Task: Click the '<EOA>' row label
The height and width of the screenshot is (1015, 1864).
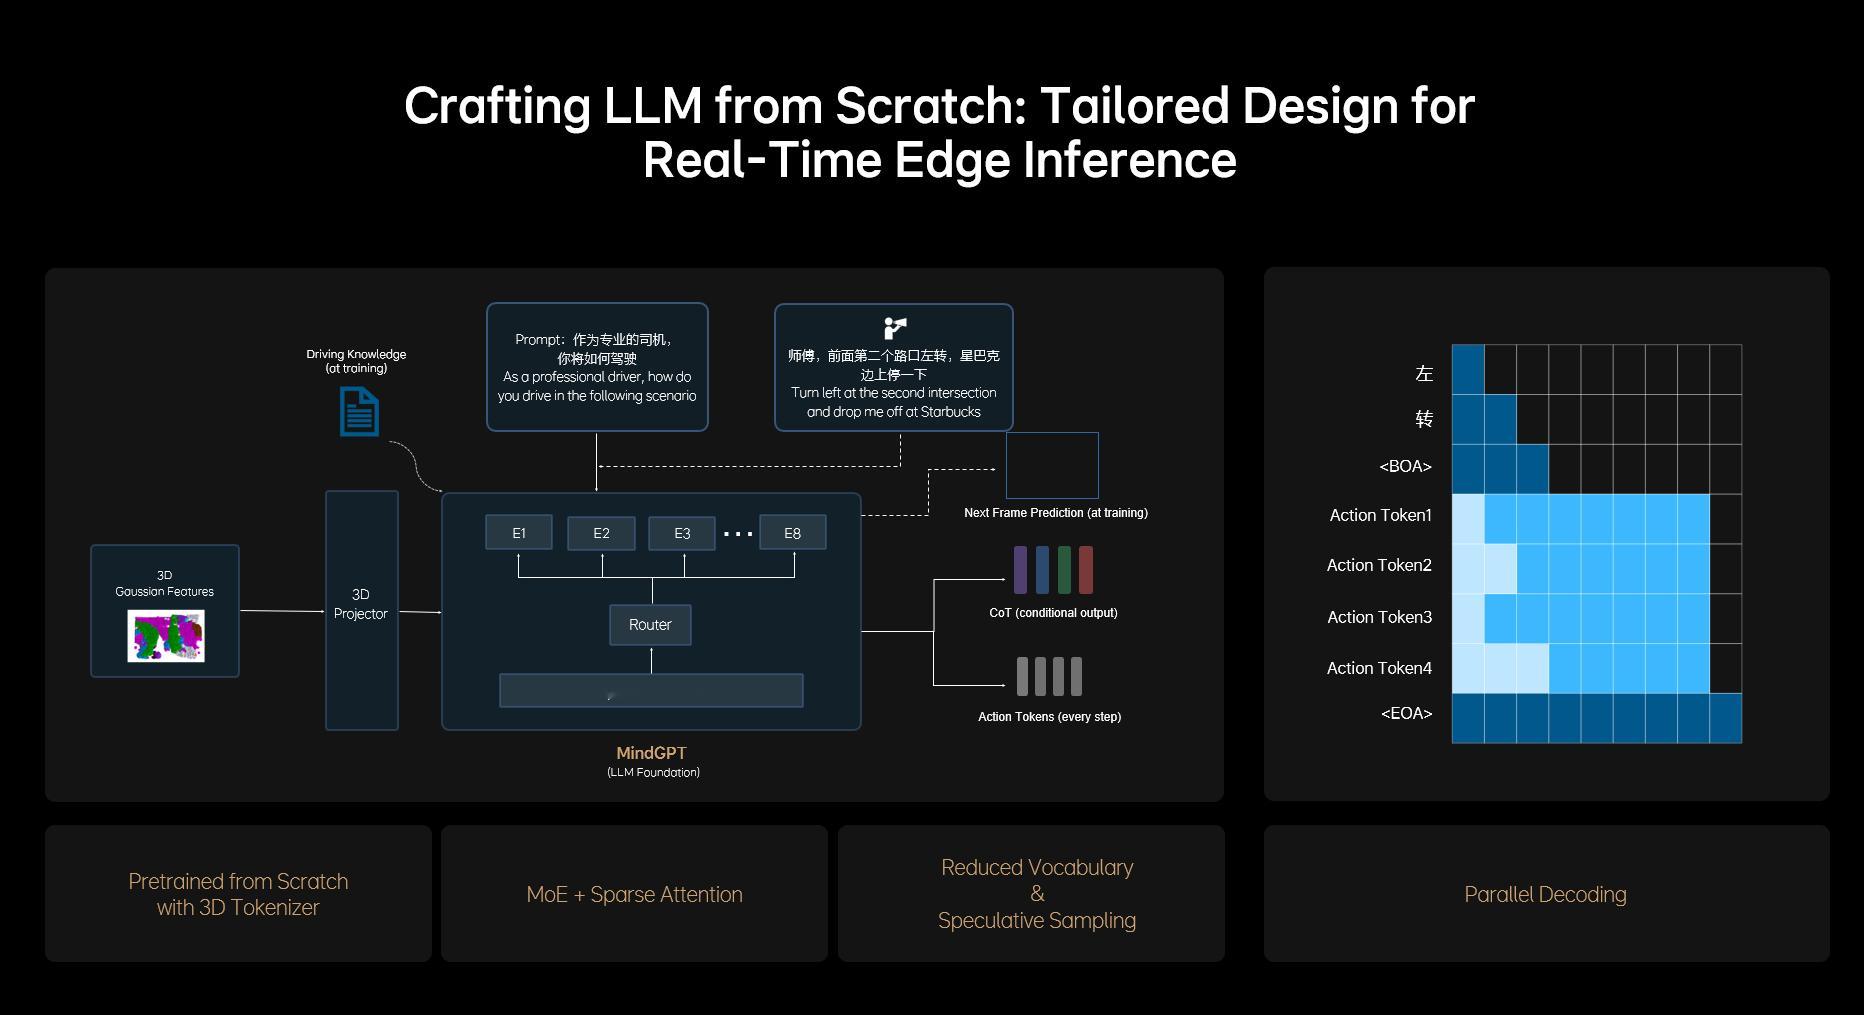Action: [x=1406, y=713]
